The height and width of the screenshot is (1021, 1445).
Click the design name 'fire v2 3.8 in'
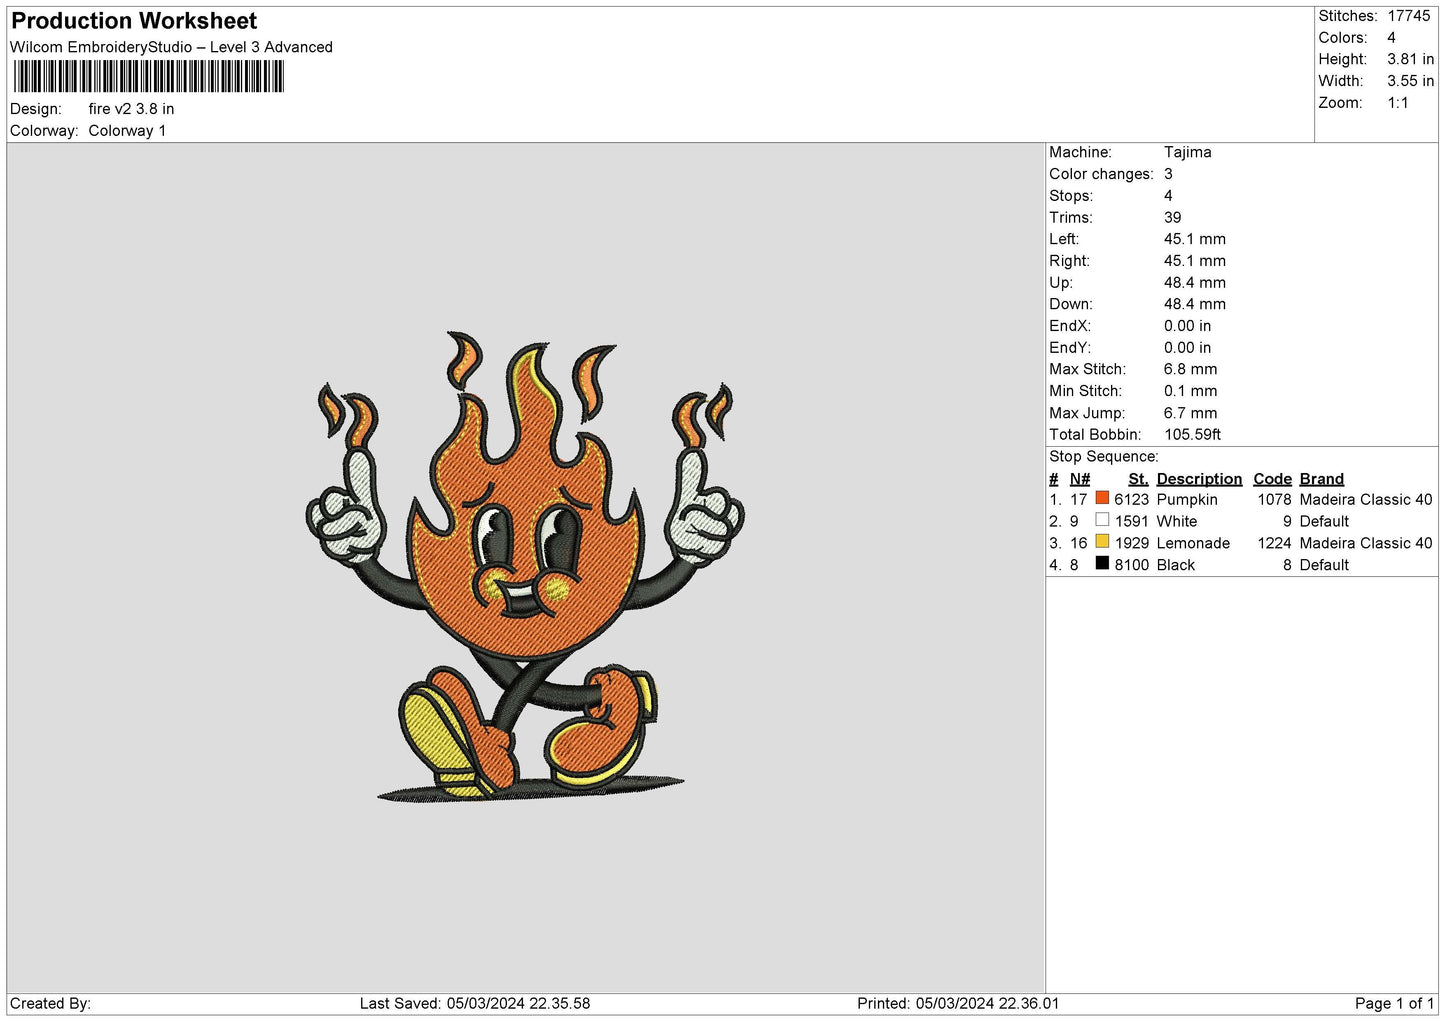click(x=131, y=109)
